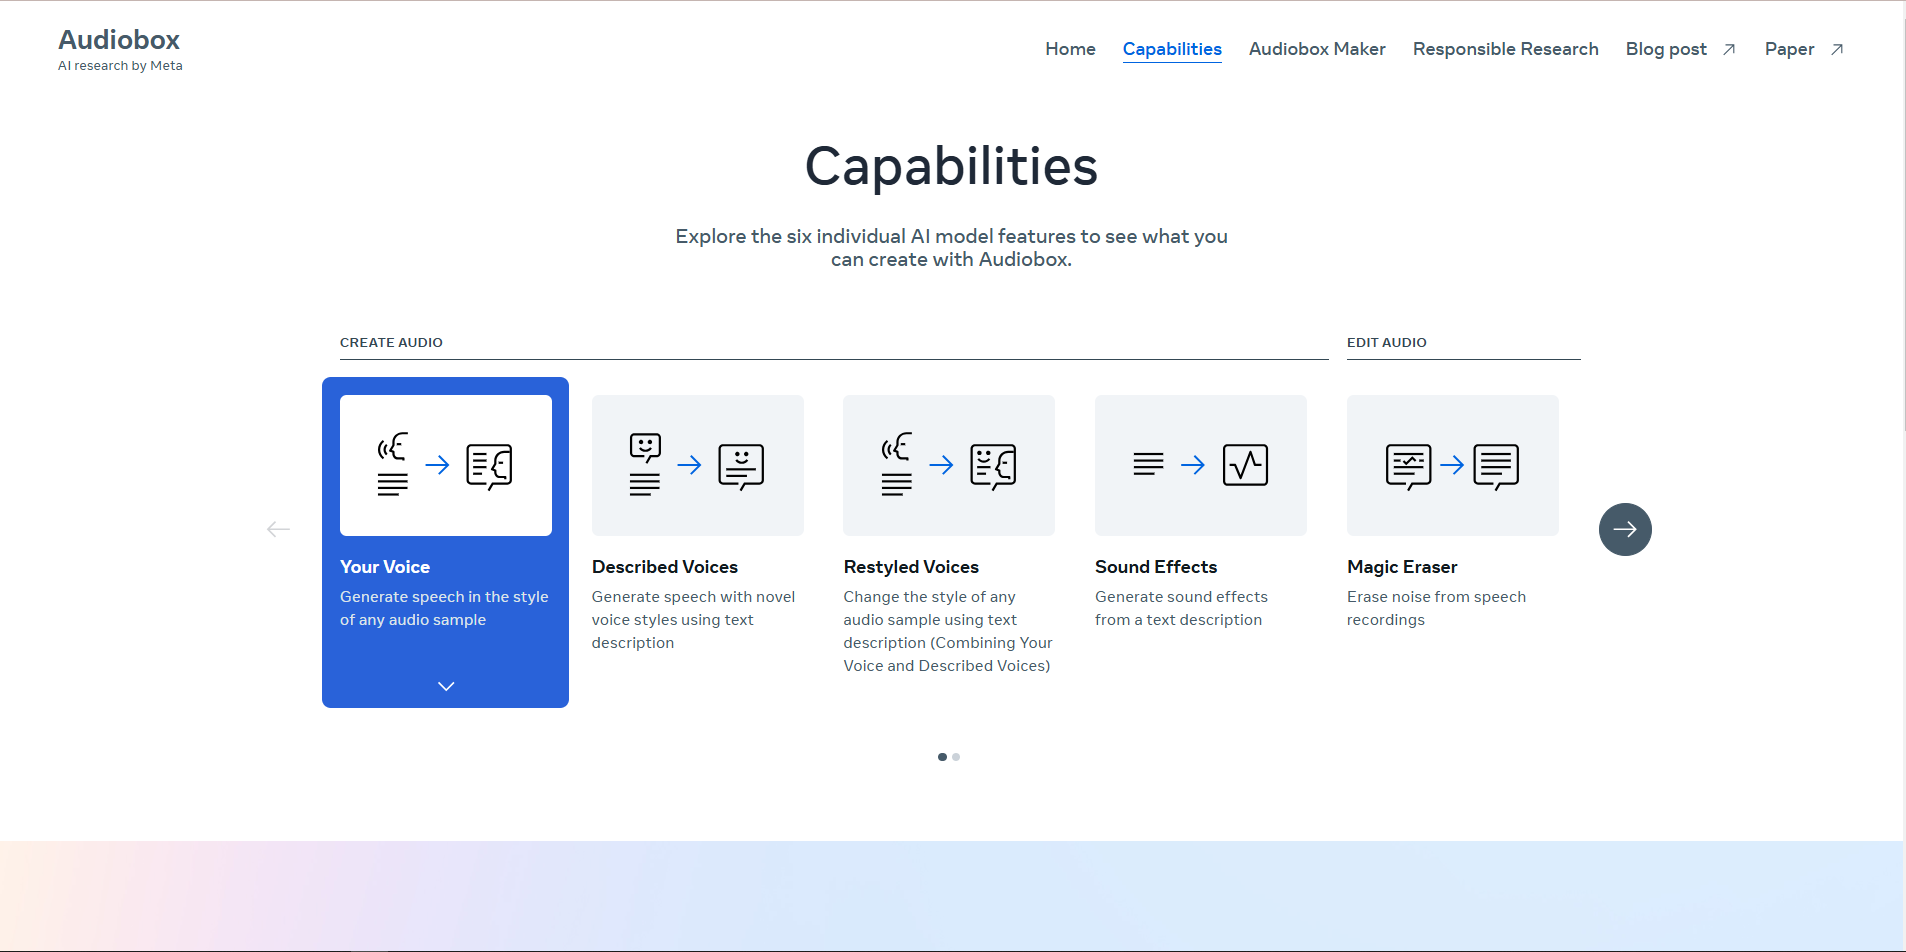
Task: Go to the next carousel slide arrow
Action: click(x=1625, y=529)
